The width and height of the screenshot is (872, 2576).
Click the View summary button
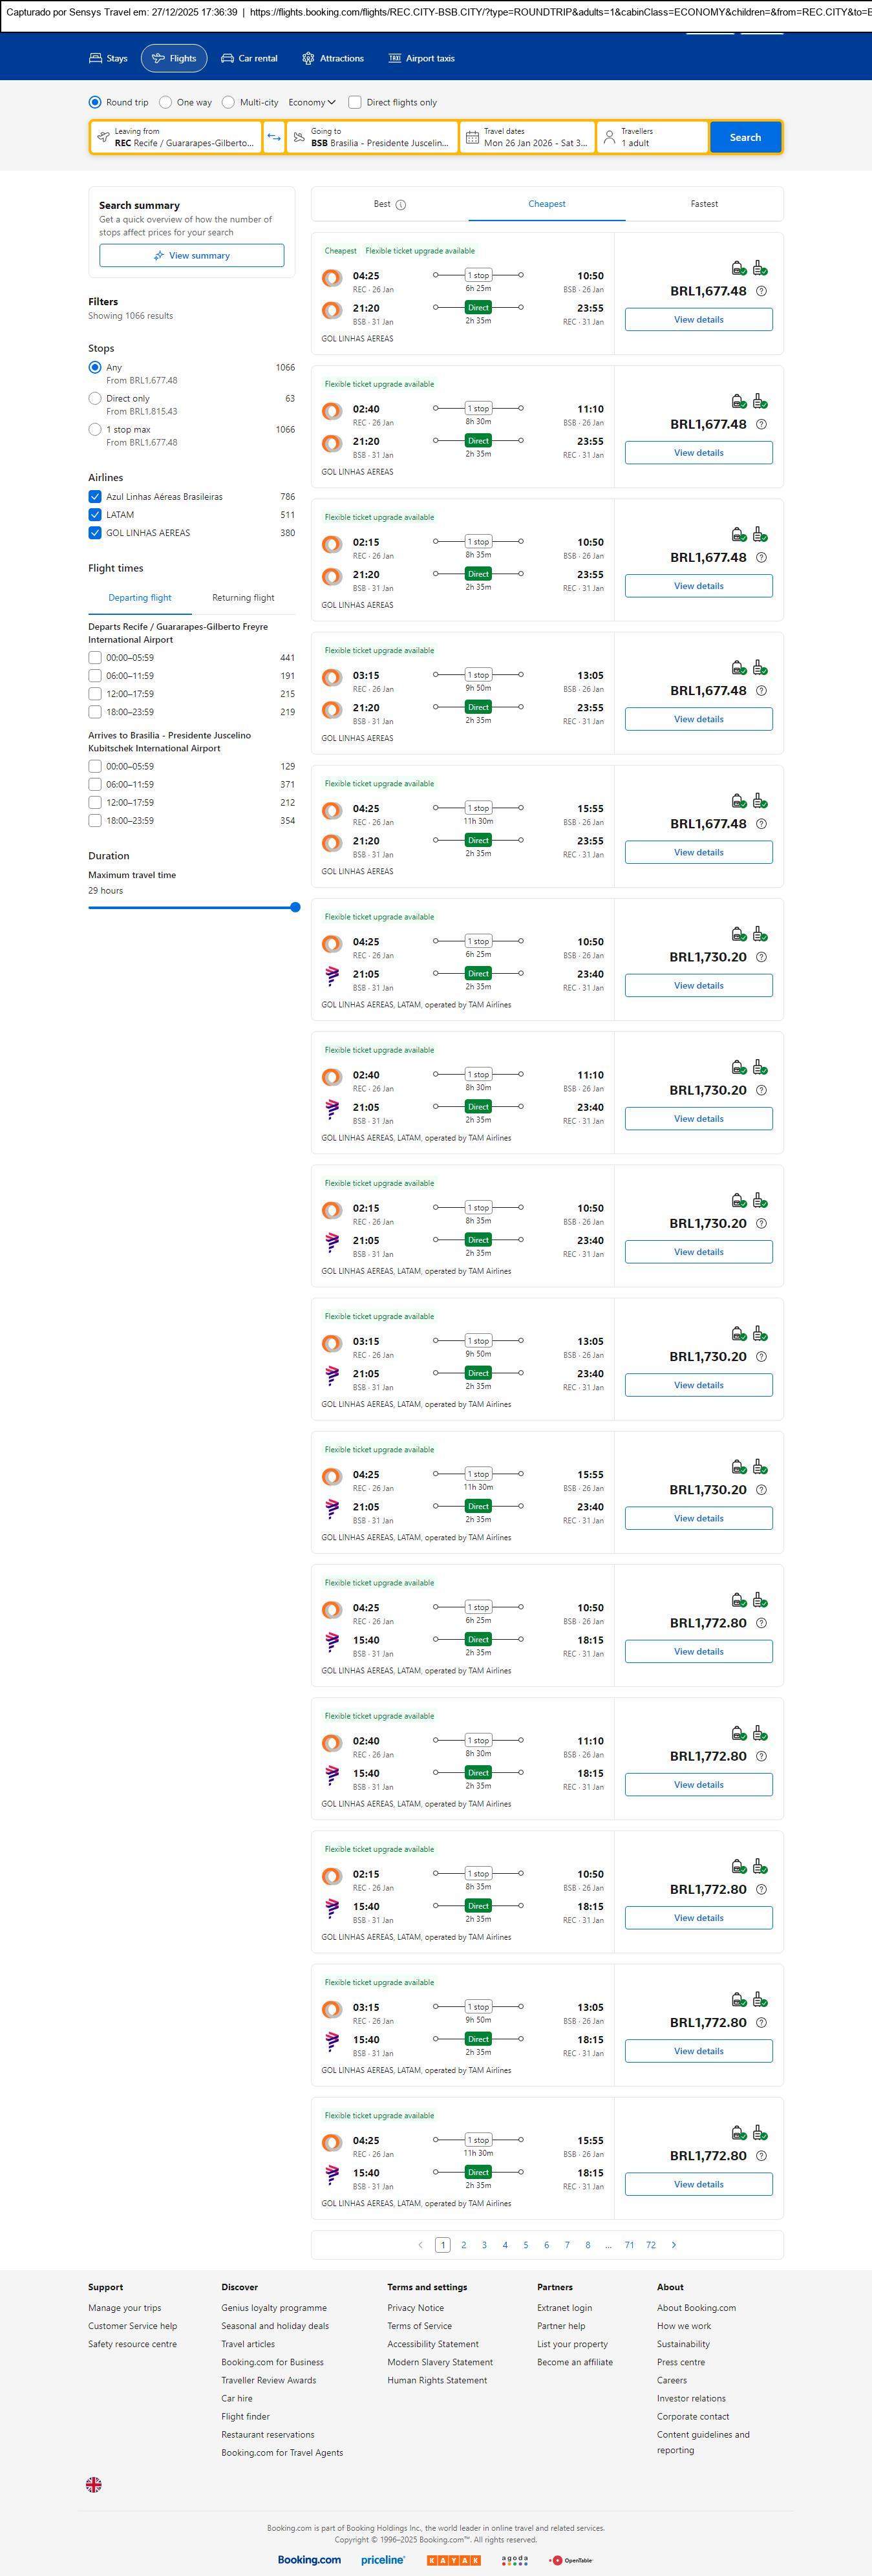tap(191, 256)
